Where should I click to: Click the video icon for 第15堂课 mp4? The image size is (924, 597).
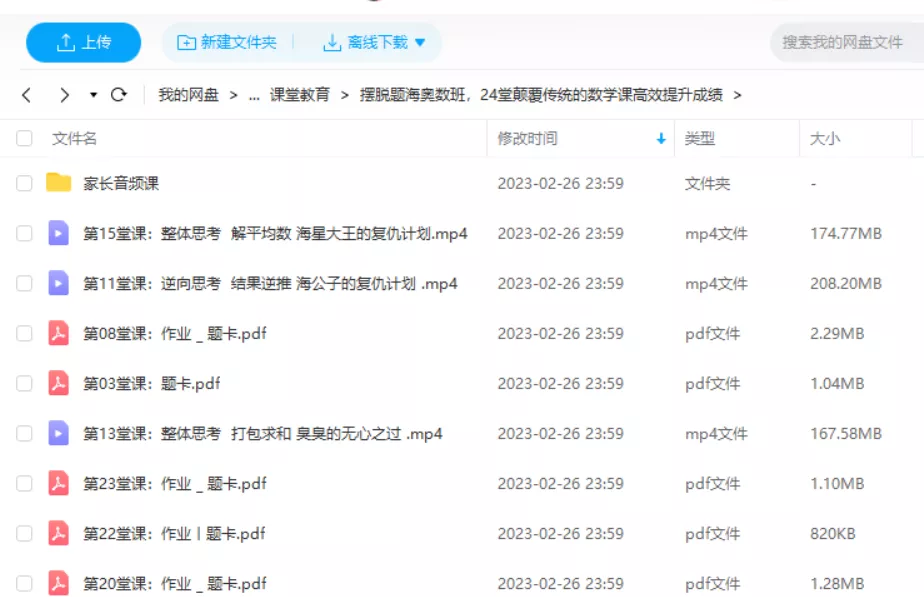click(59, 233)
